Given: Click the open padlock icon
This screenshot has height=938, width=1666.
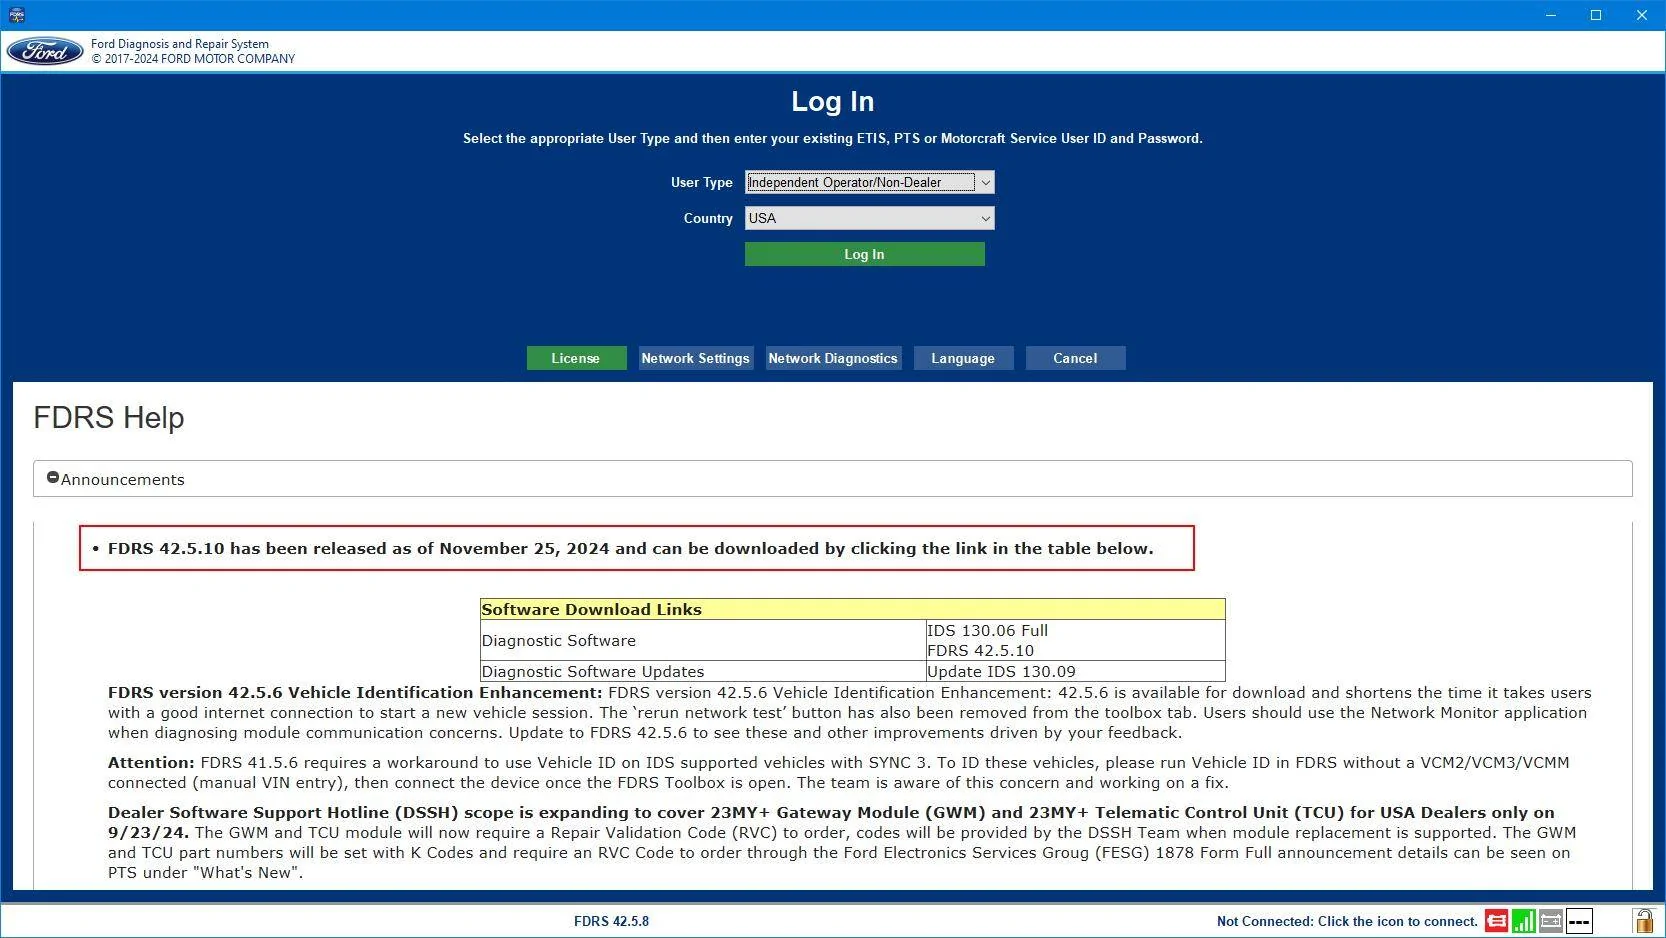Looking at the screenshot, I should click(1643, 921).
